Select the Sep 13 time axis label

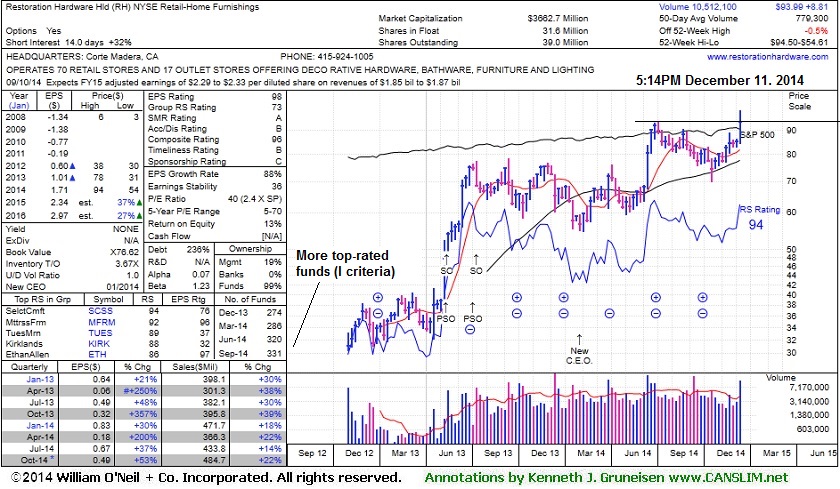coord(498,453)
